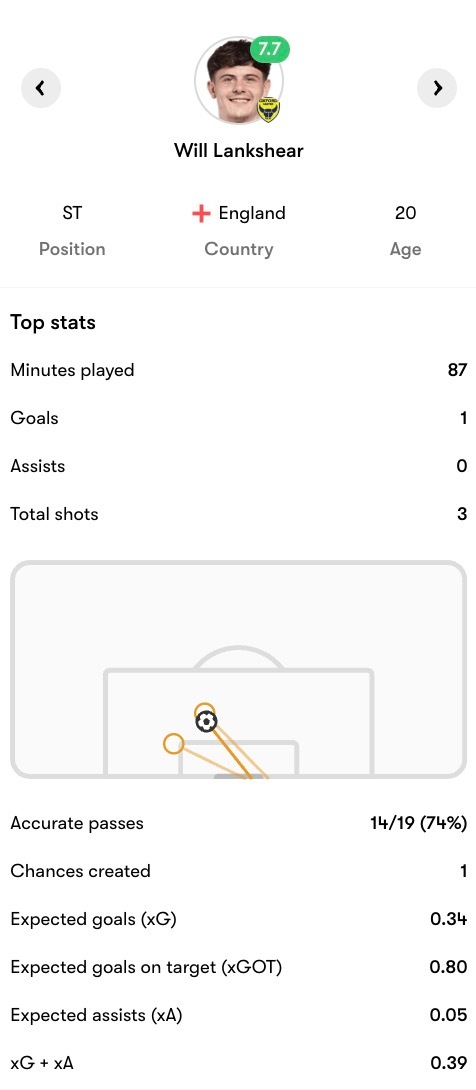Open Will Lankshear's profile photo

tap(238, 81)
